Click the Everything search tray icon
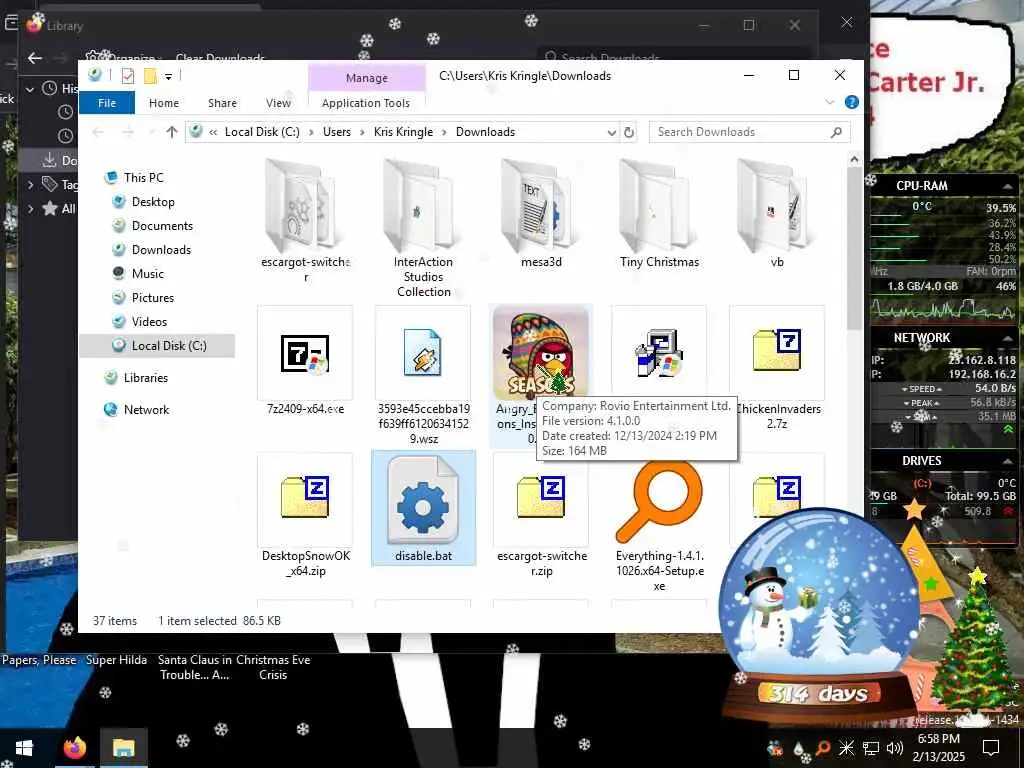This screenshot has width=1024, height=768. click(823, 748)
